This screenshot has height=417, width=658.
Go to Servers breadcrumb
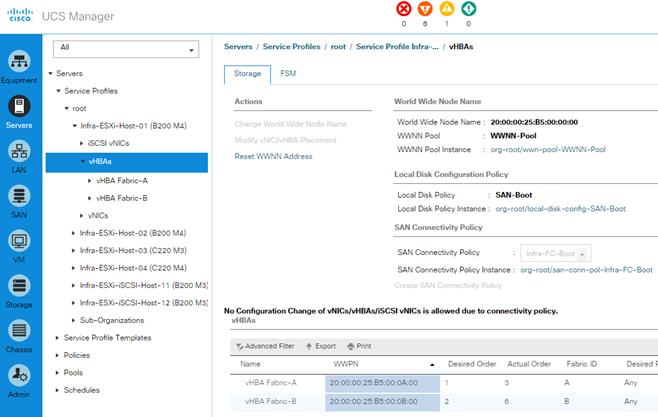click(238, 47)
